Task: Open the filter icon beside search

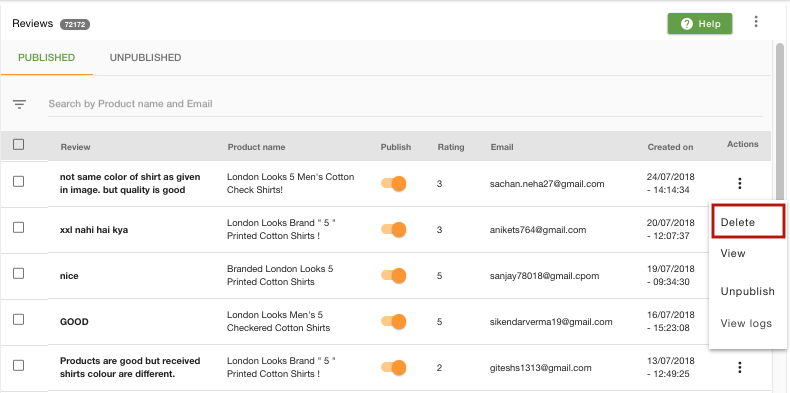Action: point(20,104)
